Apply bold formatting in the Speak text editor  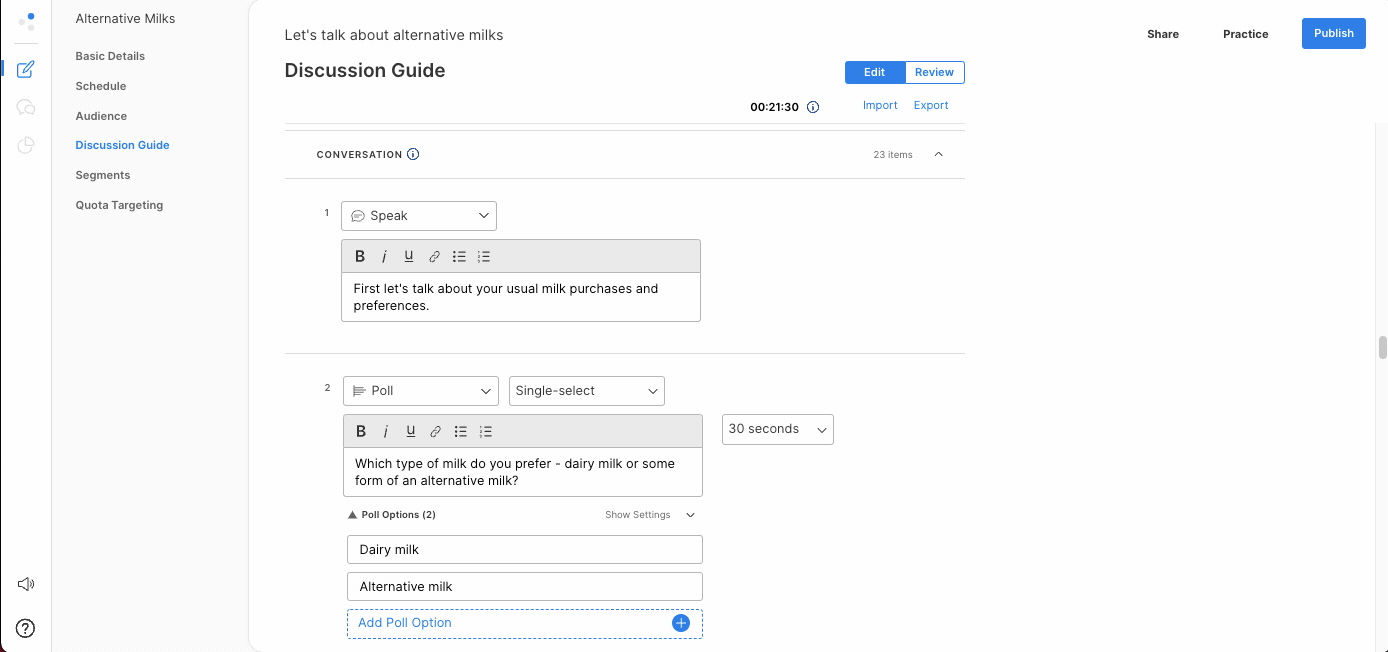coord(360,256)
